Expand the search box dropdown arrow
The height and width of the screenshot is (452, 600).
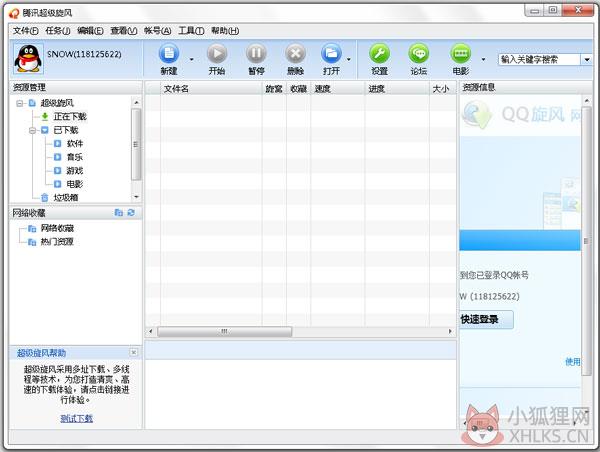(x=587, y=59)
